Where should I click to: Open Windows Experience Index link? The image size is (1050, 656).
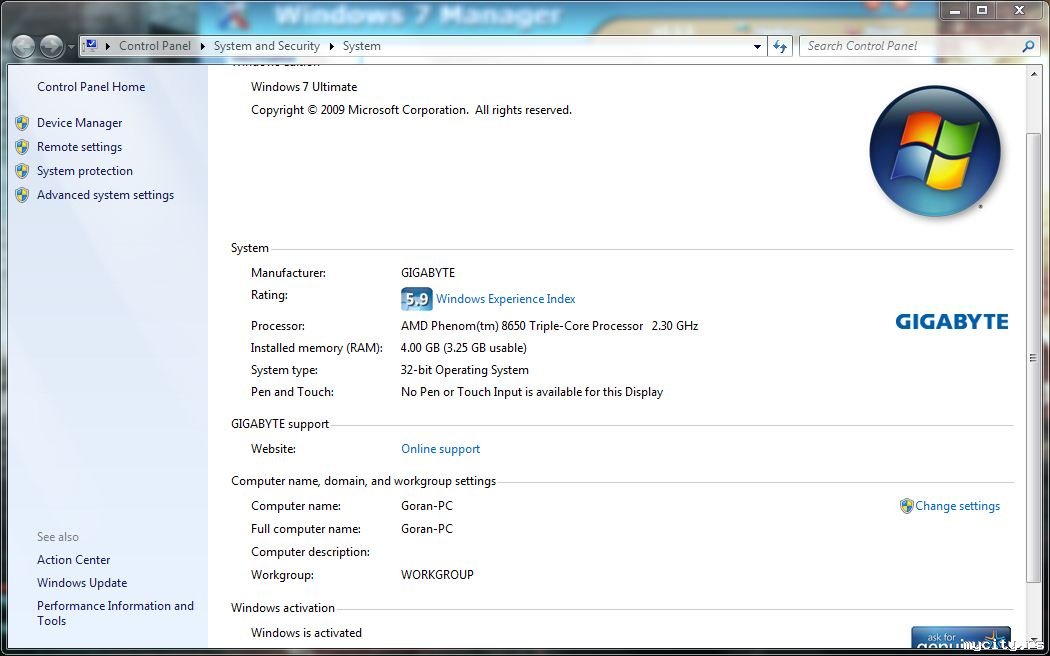[506, 299]
